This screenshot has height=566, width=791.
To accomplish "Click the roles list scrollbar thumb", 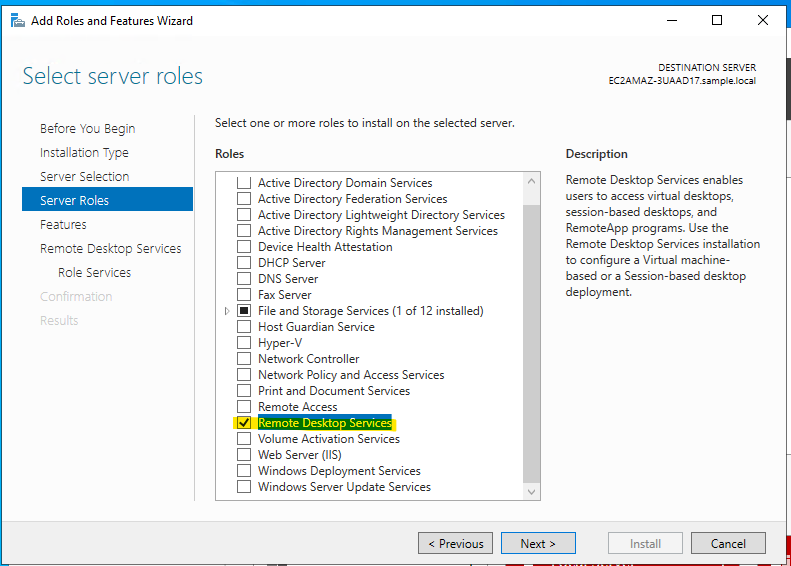I will (531, 343).
